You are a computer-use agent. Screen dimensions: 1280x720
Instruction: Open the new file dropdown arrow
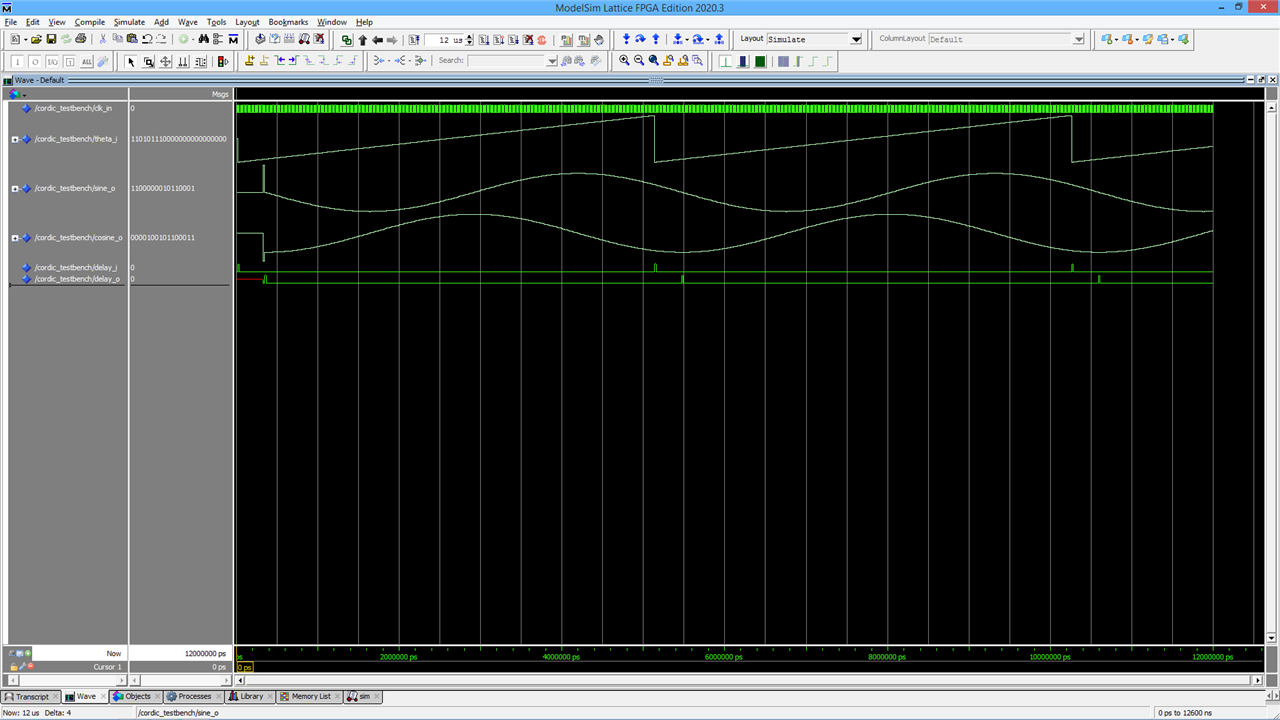[x=26, y=39]
